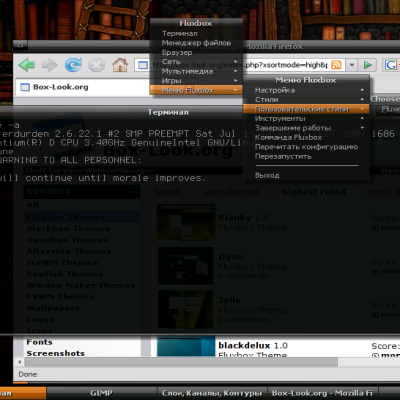
Task: Click the Firefox window menu button at top-left
Action: 20,45
